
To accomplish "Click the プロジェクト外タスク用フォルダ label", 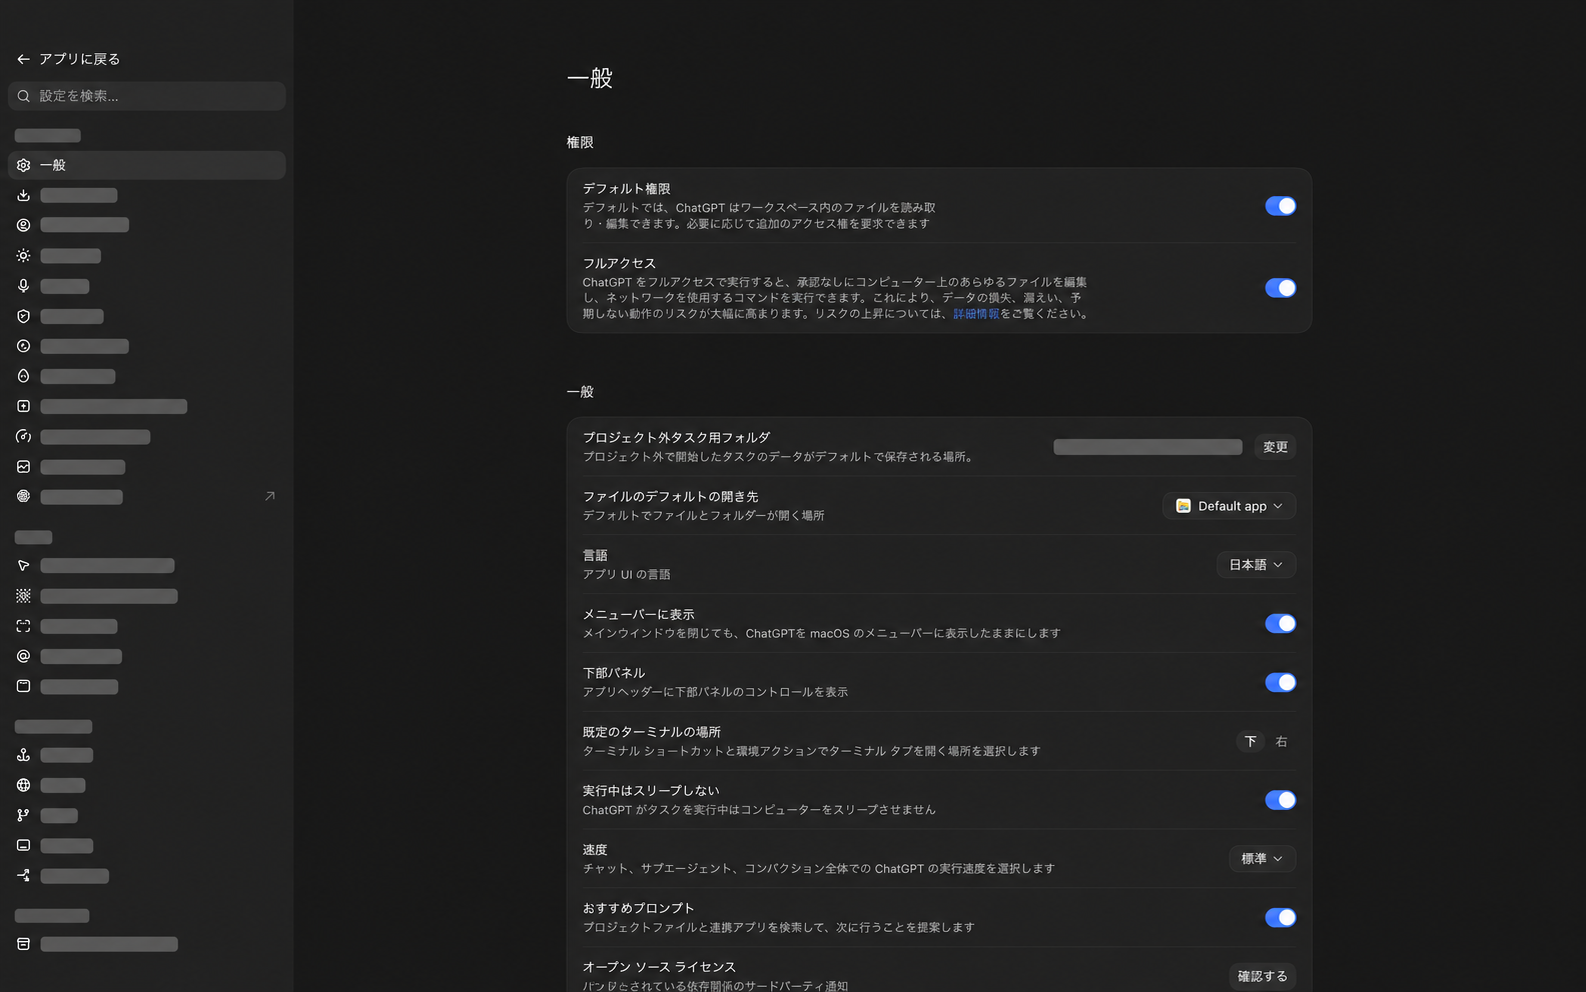I will point(677,438).
